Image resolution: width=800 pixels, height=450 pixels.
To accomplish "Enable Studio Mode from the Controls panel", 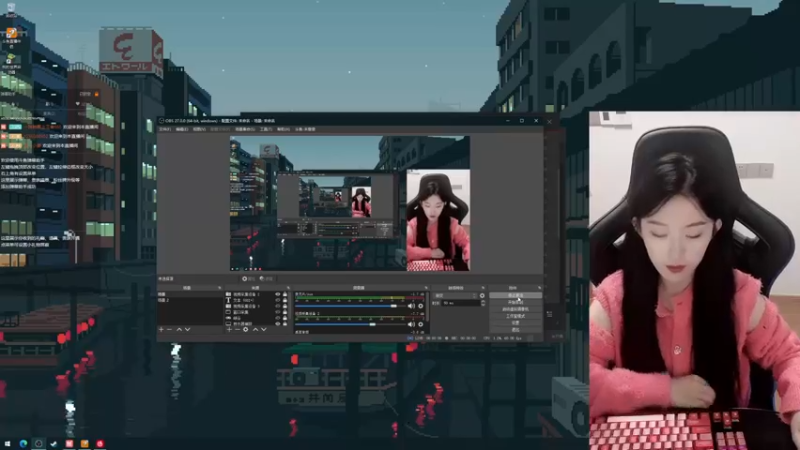I will coord(515,316).
